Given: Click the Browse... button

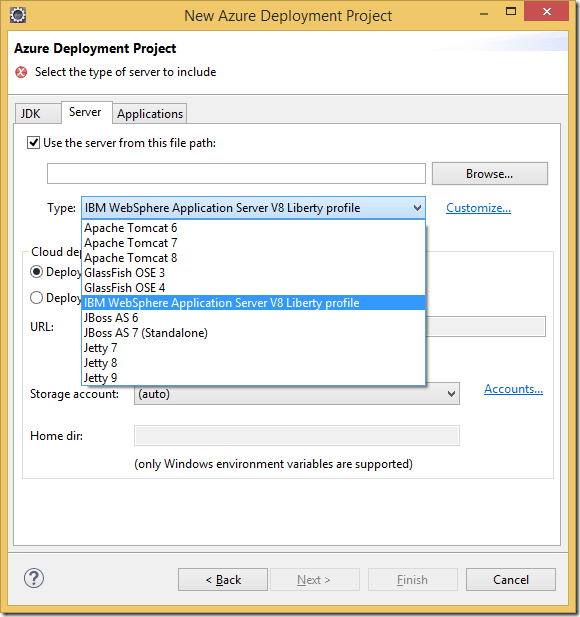Looking at the screenshot, I should (489, 174).
